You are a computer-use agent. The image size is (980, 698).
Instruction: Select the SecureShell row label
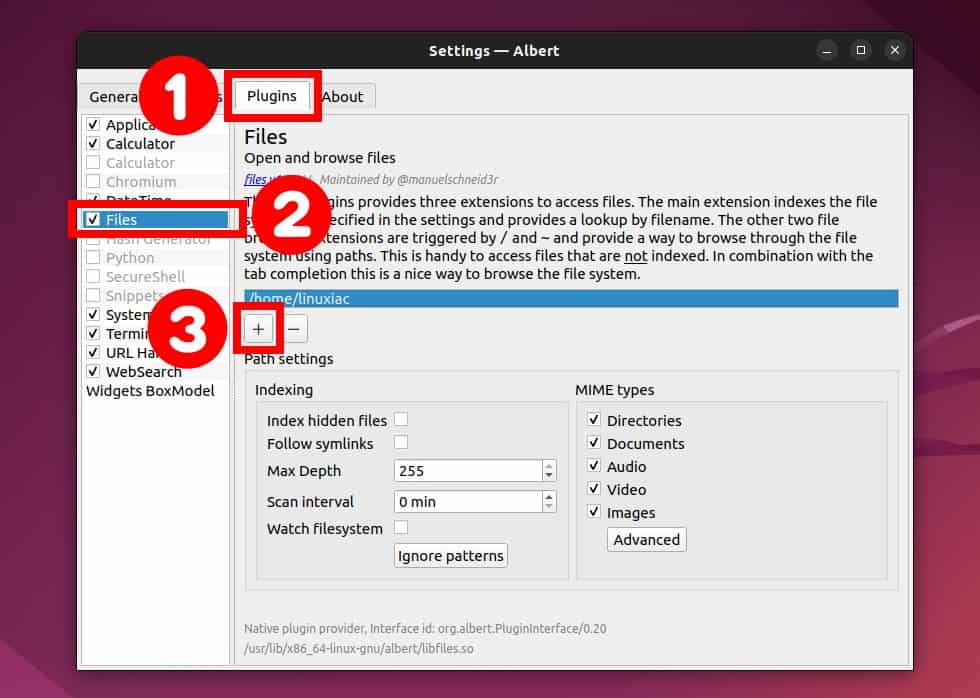[x=145, y=276]
